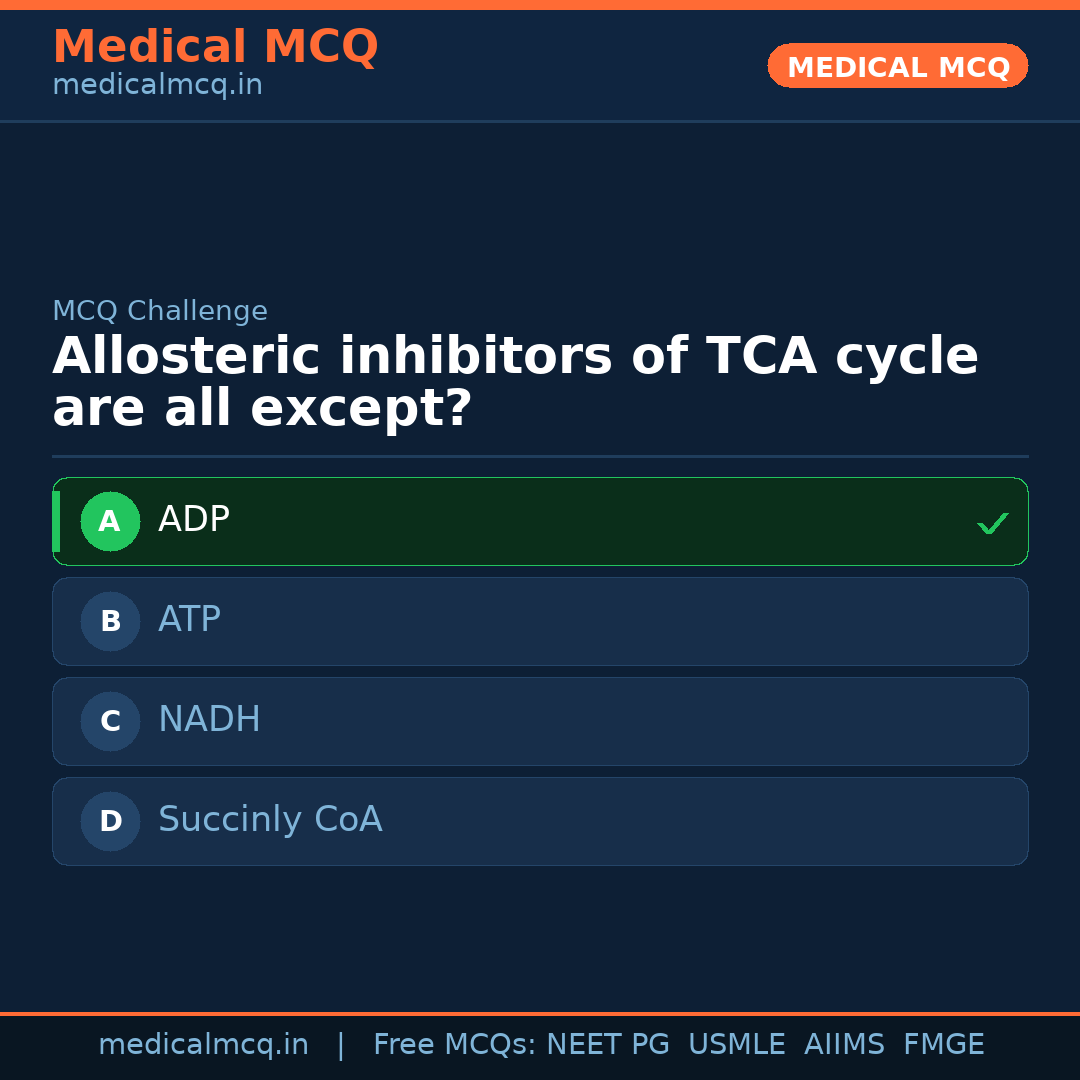
Task: Click the green checkmark beside ADP
Action: 992,523
